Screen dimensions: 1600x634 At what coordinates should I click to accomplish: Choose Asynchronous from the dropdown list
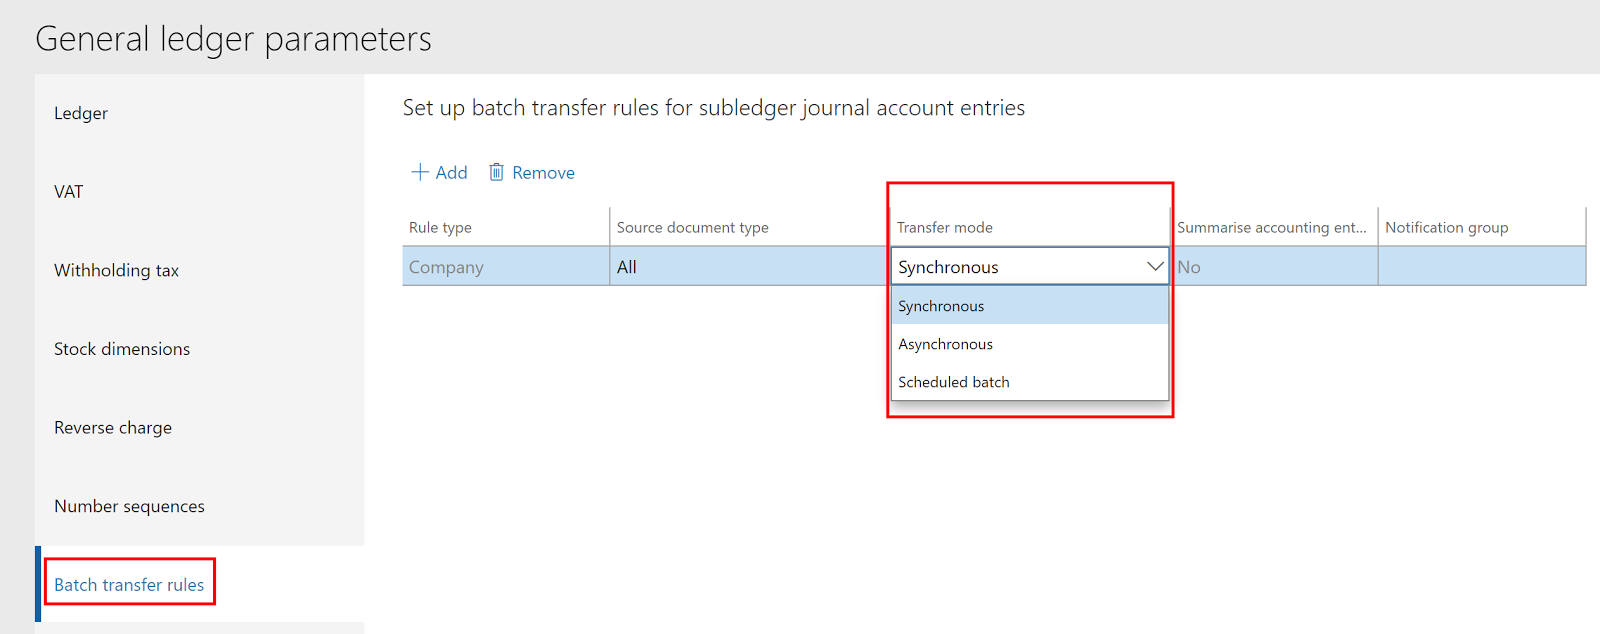(946, 344)
